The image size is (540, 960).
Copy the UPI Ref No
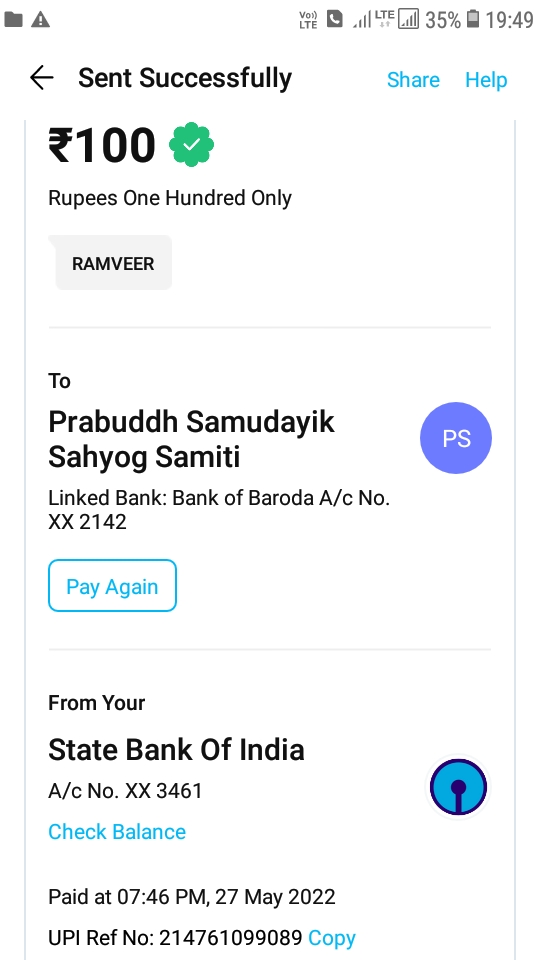click(x=332, y=937)
